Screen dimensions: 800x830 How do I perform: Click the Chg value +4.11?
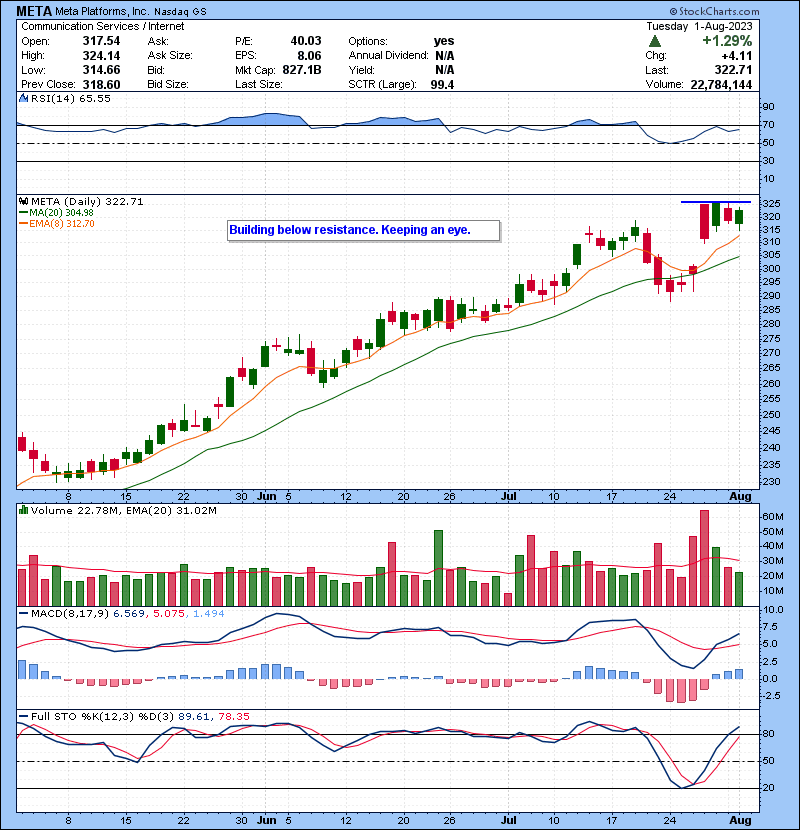pos(736,56)
